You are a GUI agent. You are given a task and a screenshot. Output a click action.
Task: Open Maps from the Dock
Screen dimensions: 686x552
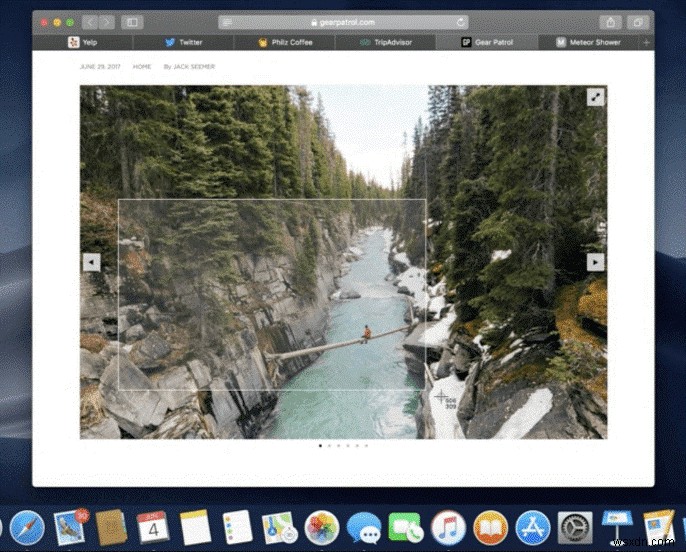tap(279, 528)
